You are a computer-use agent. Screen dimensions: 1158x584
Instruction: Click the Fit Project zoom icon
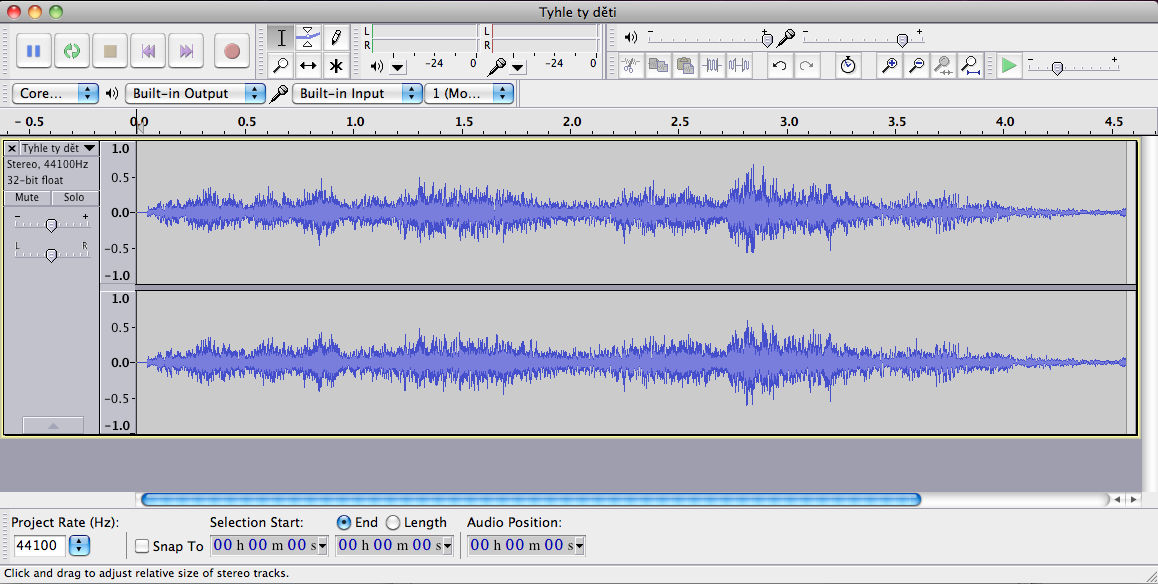[969, 66]
